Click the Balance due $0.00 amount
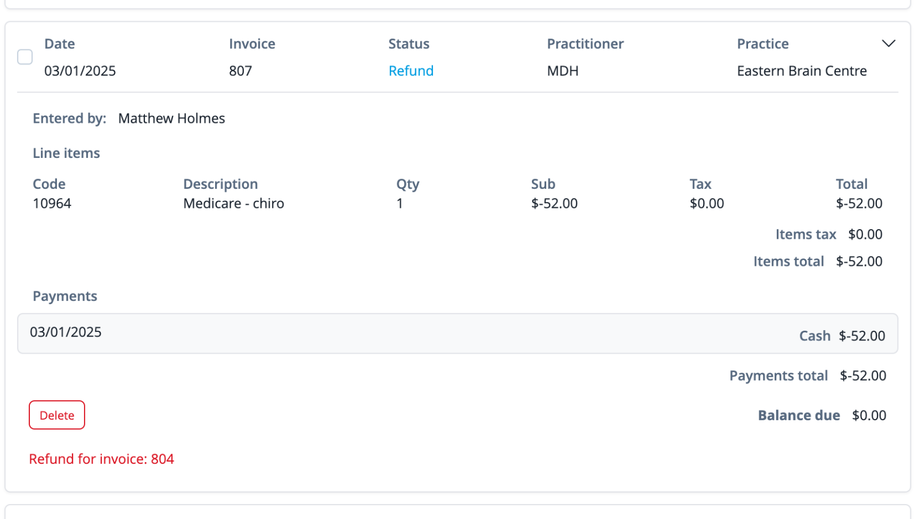The width and height of the screenshot is (920, 519). coord(868,415)
